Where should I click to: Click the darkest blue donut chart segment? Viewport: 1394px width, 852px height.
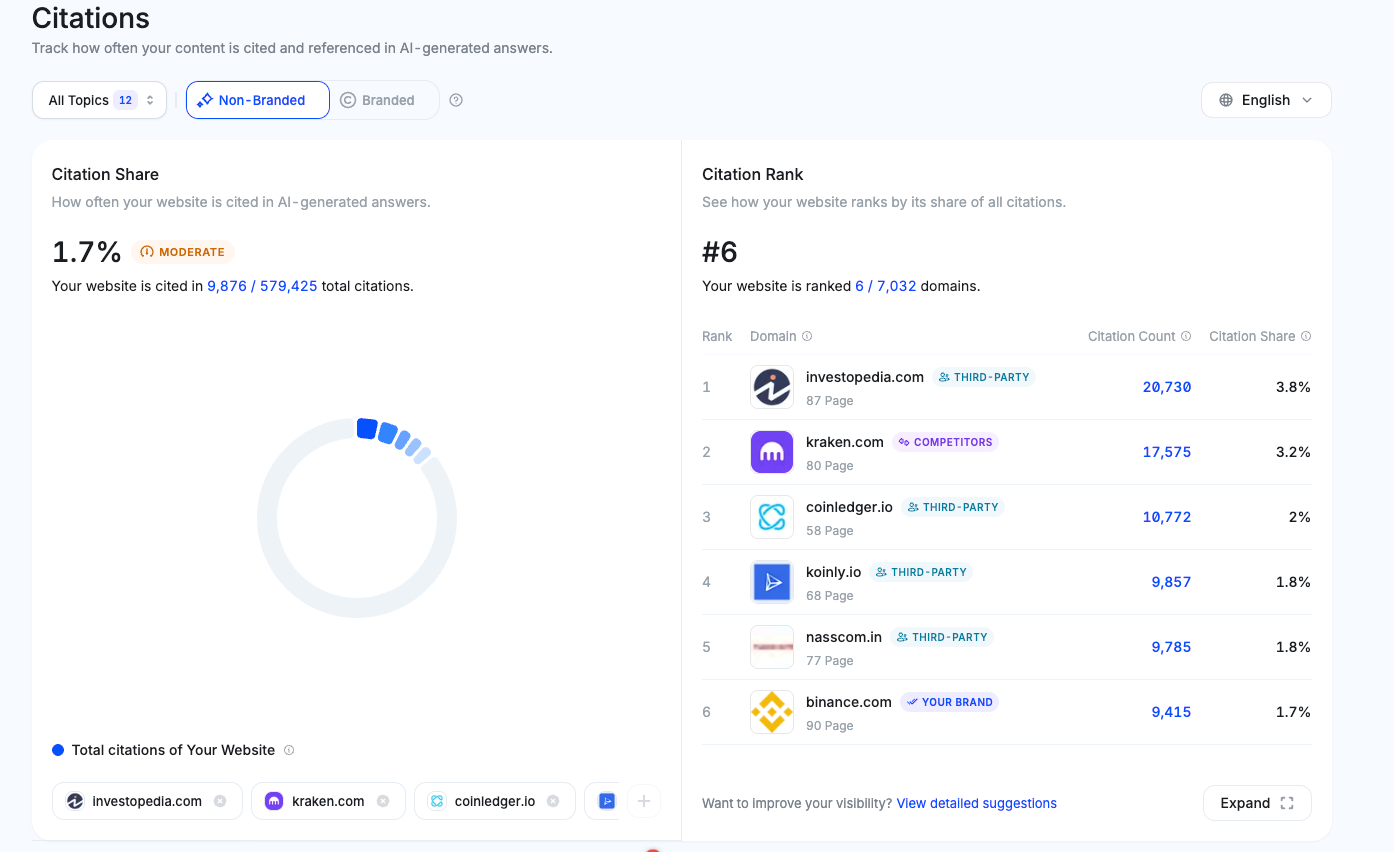[367, 429]
